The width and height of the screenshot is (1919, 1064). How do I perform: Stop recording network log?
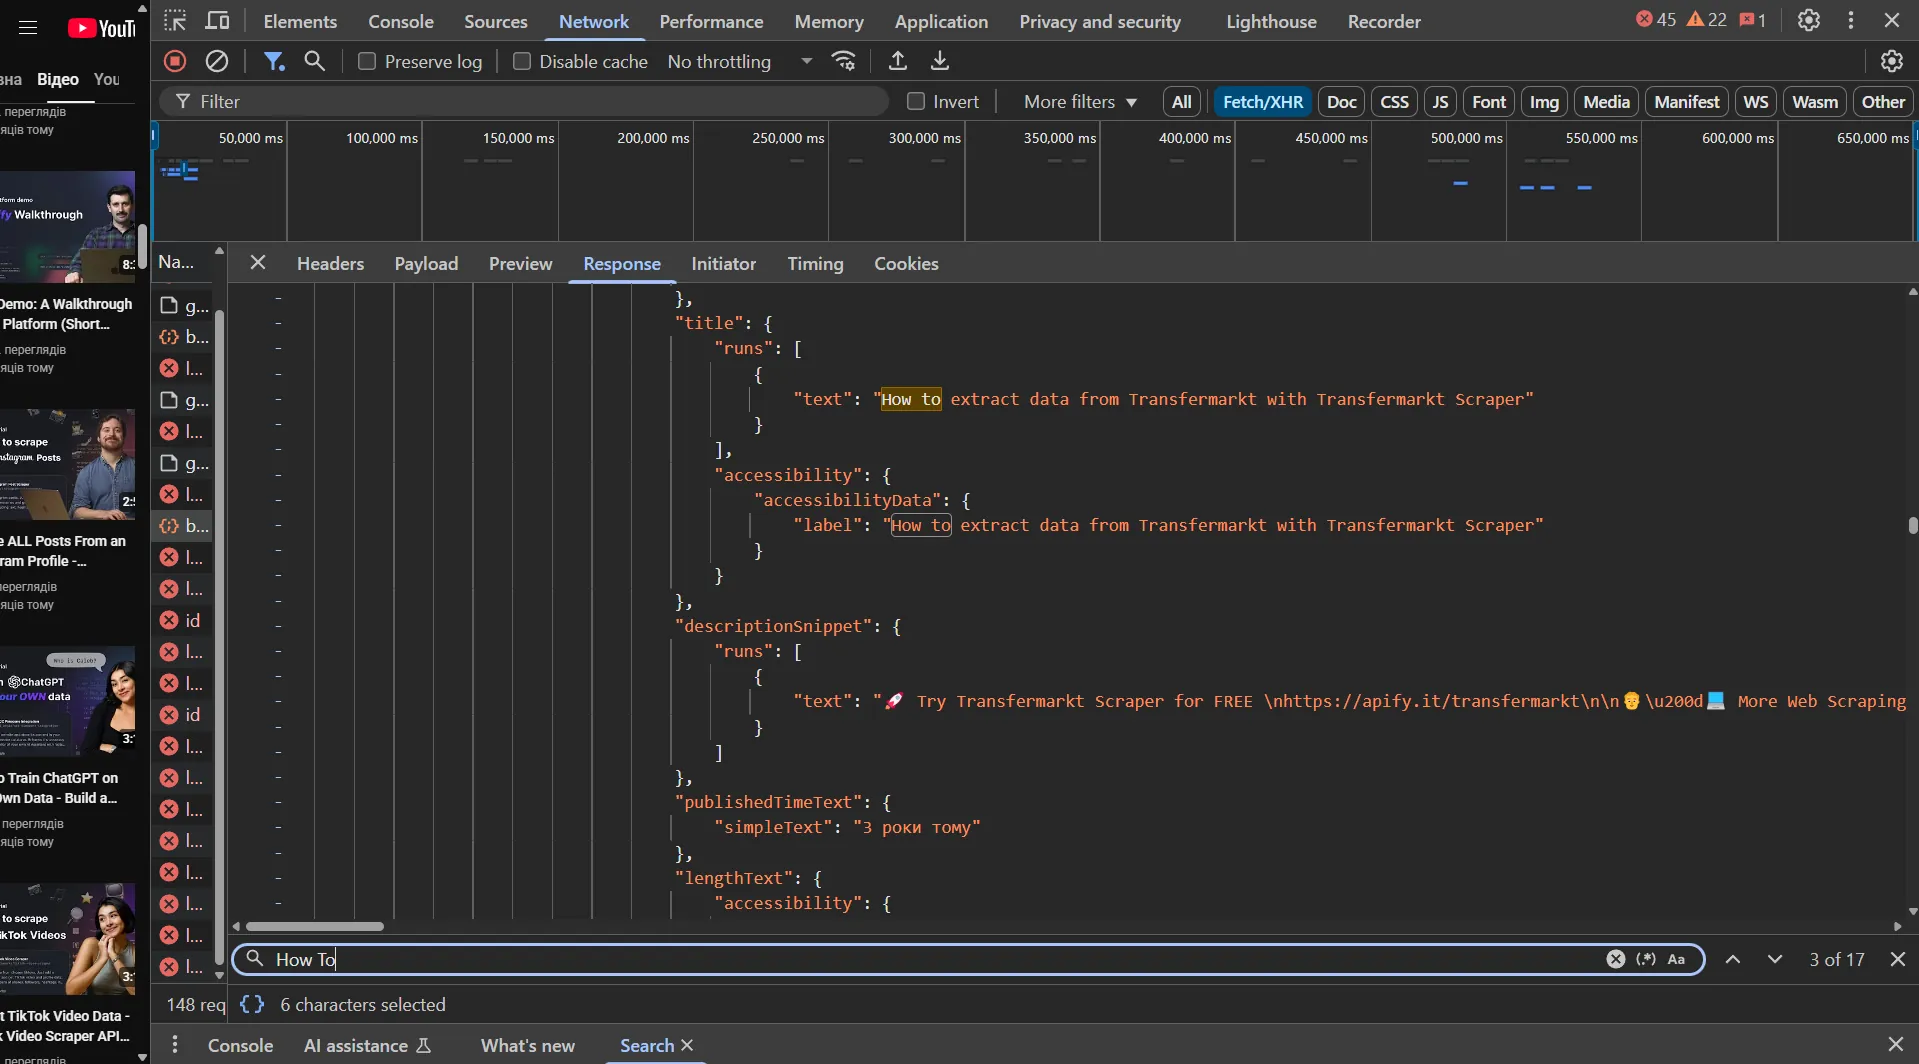pos(175,61)
